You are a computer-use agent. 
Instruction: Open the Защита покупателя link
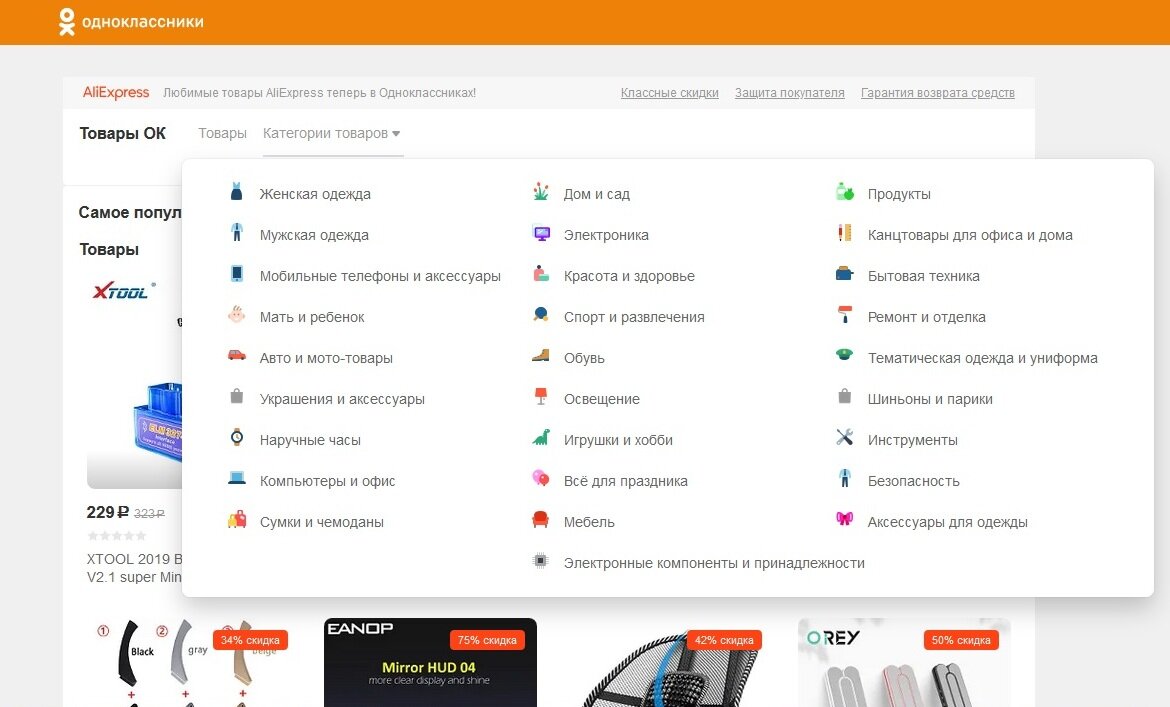(x=789, y=93)
